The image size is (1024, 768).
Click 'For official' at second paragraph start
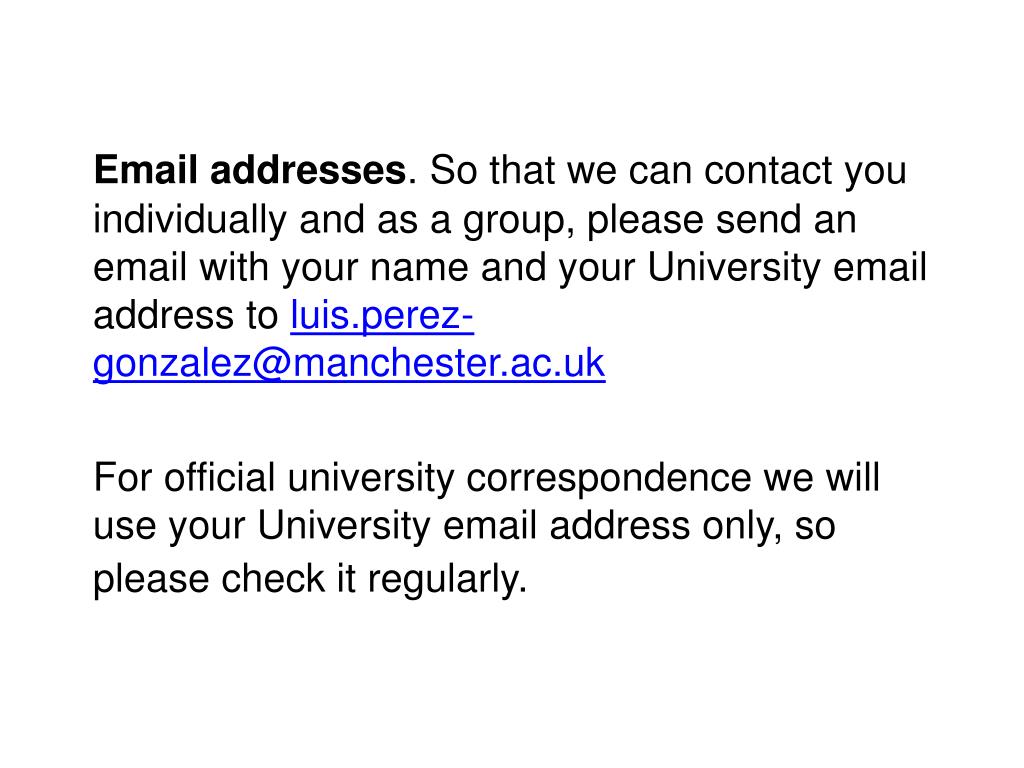pyautogui.click(x=184, y=477)
